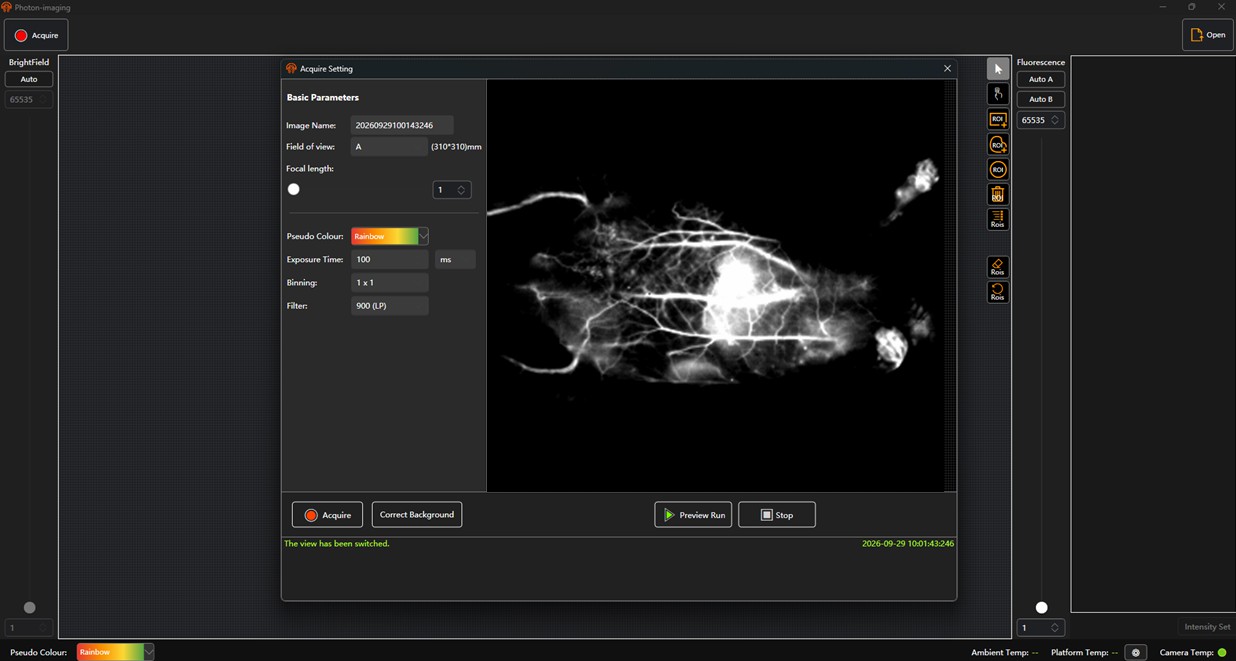Open the exposure unit ms dropdown
1236x661 pixels.
click(x=455, y=259)
